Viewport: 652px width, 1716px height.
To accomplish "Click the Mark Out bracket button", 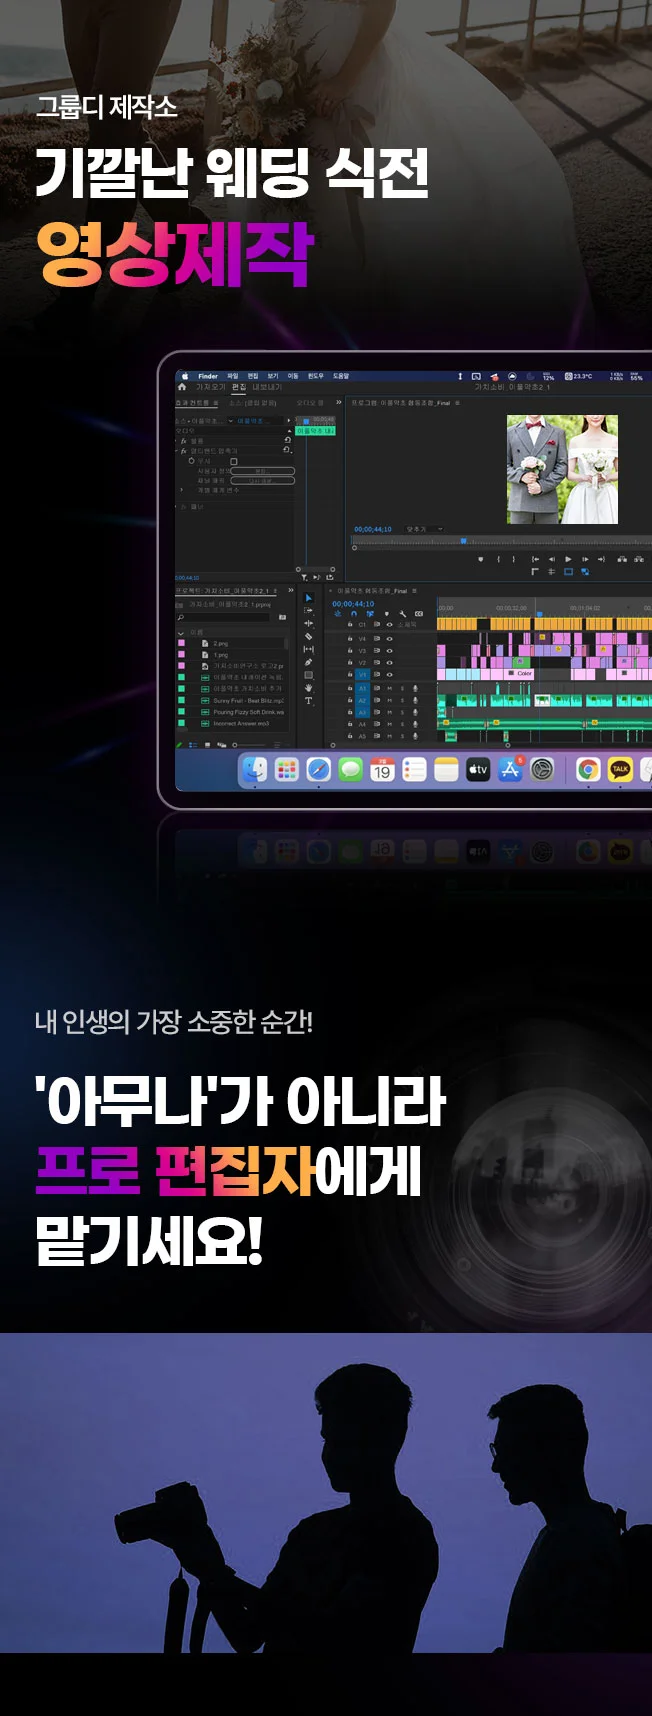I will point(513,559).
